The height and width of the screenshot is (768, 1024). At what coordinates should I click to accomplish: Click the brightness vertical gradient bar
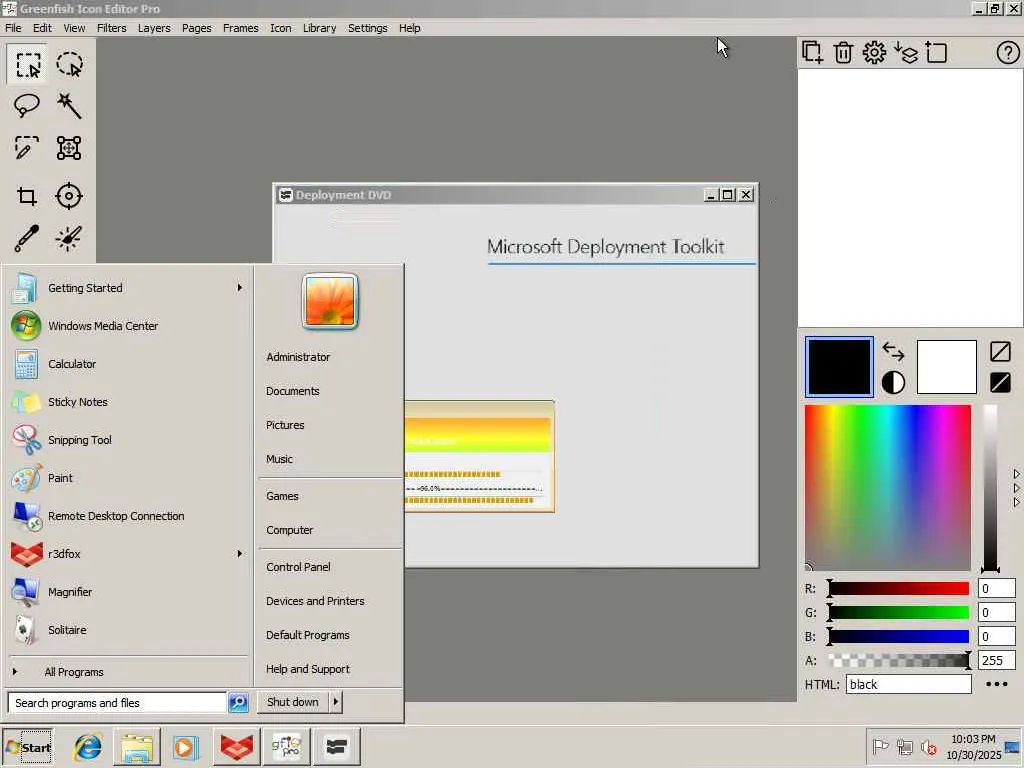990,487
